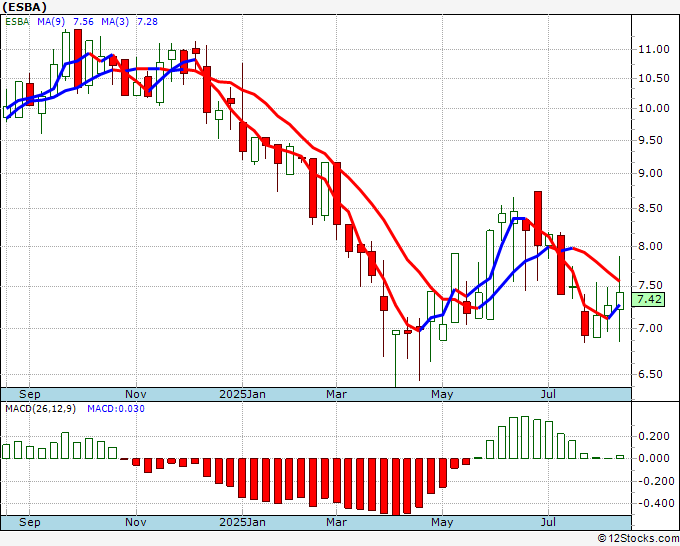This screenshot has width=680, height=546.
Task: Click the 9.00 price axis label
Action: point(651,173)
